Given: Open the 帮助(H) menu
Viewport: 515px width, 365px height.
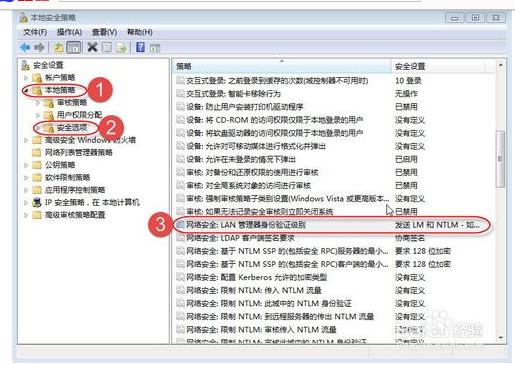Looking at the screenshot, I should coord(140,32).
